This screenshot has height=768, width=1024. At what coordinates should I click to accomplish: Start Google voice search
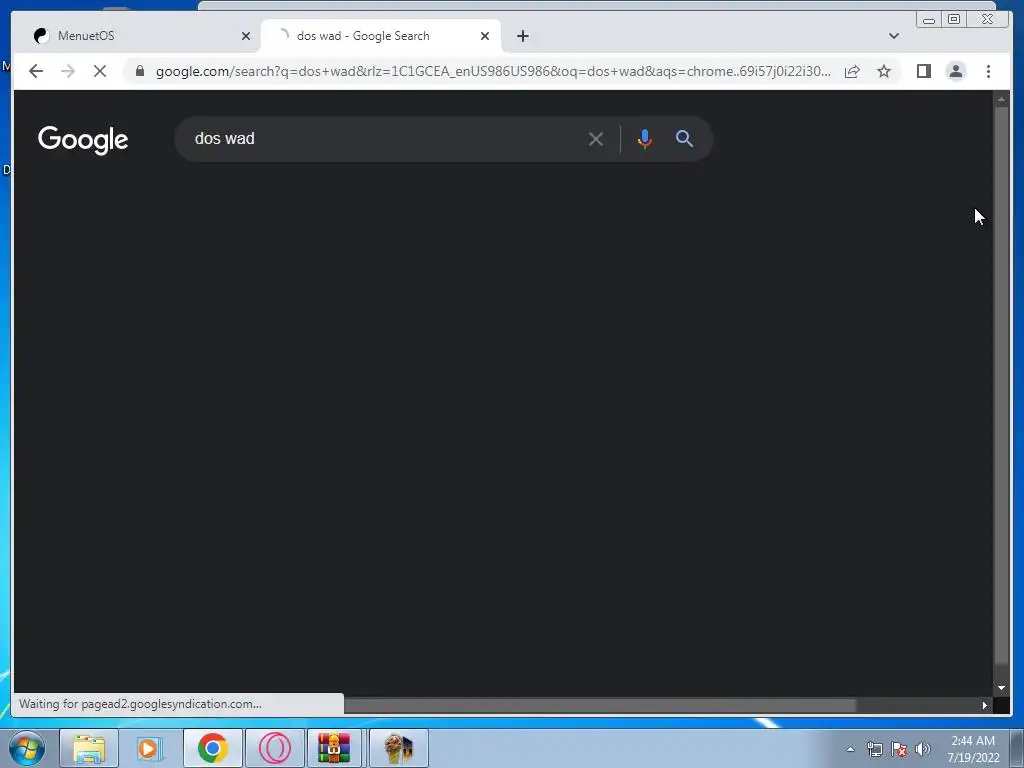645,139
